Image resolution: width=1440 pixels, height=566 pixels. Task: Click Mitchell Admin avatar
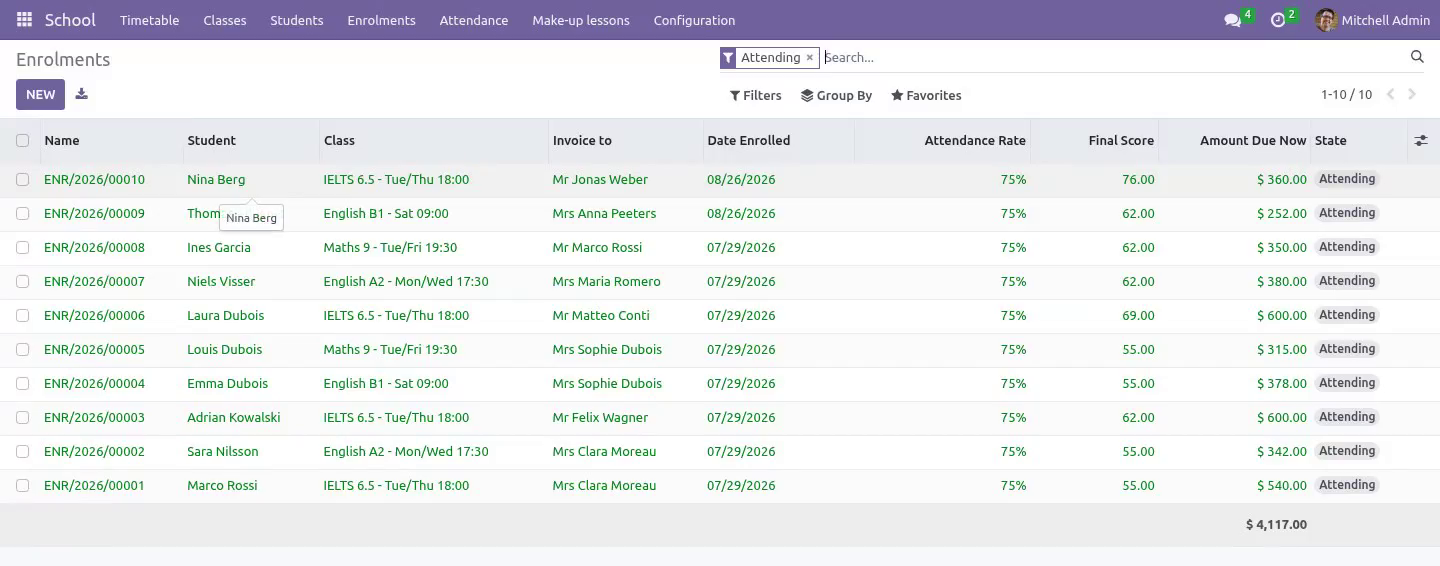1326,20
